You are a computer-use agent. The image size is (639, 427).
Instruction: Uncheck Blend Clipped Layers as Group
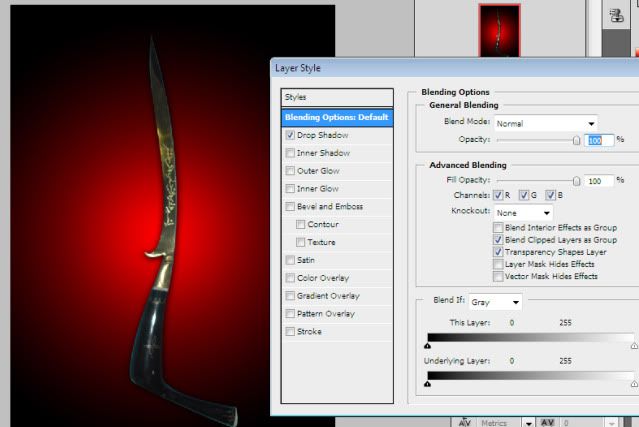(x=498, y=240)
